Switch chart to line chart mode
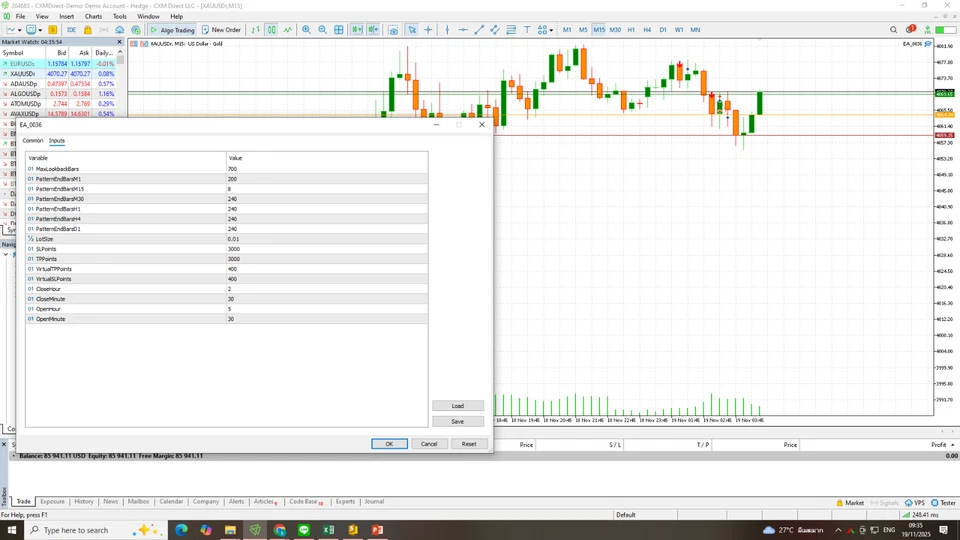Viewport: 960px width, 540px height. [287, 29]
